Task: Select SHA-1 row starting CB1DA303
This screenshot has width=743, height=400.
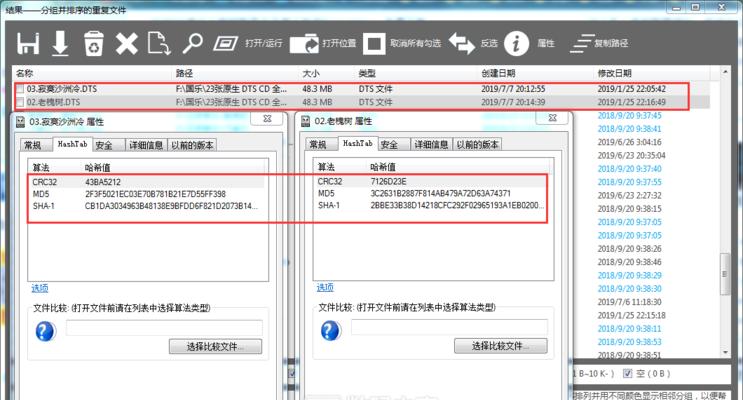Action: click(147, 206)
